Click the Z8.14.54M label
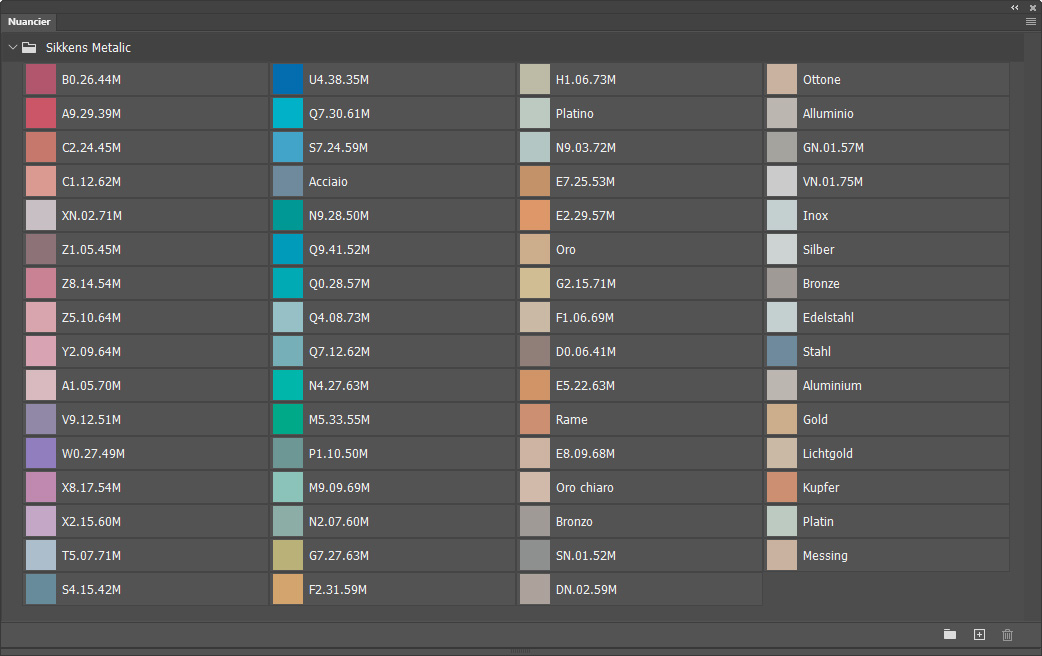Image resolution: width=1042 pixels, height=656 pixels. pos(91,283)
